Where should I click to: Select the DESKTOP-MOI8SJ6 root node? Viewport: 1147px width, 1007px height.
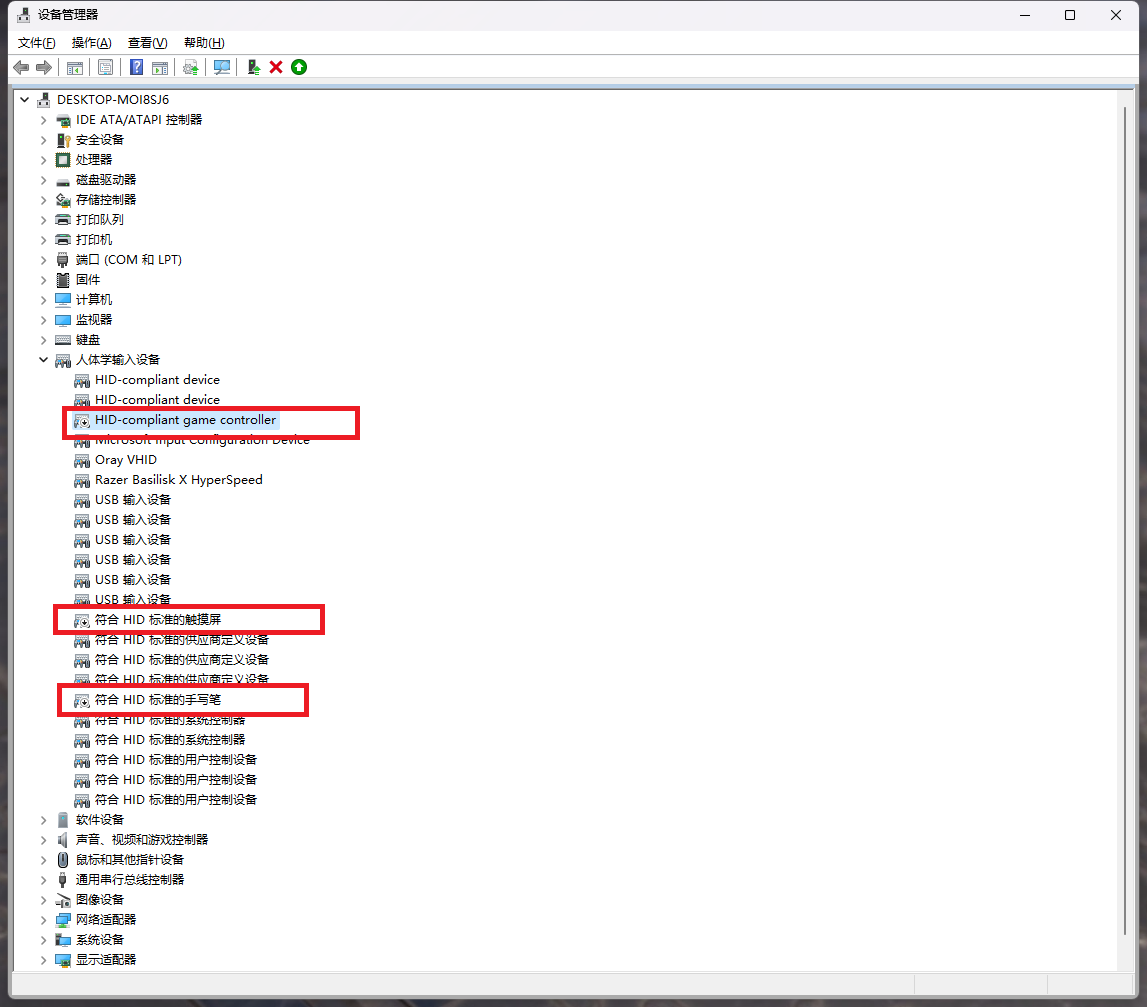(113, 100)
